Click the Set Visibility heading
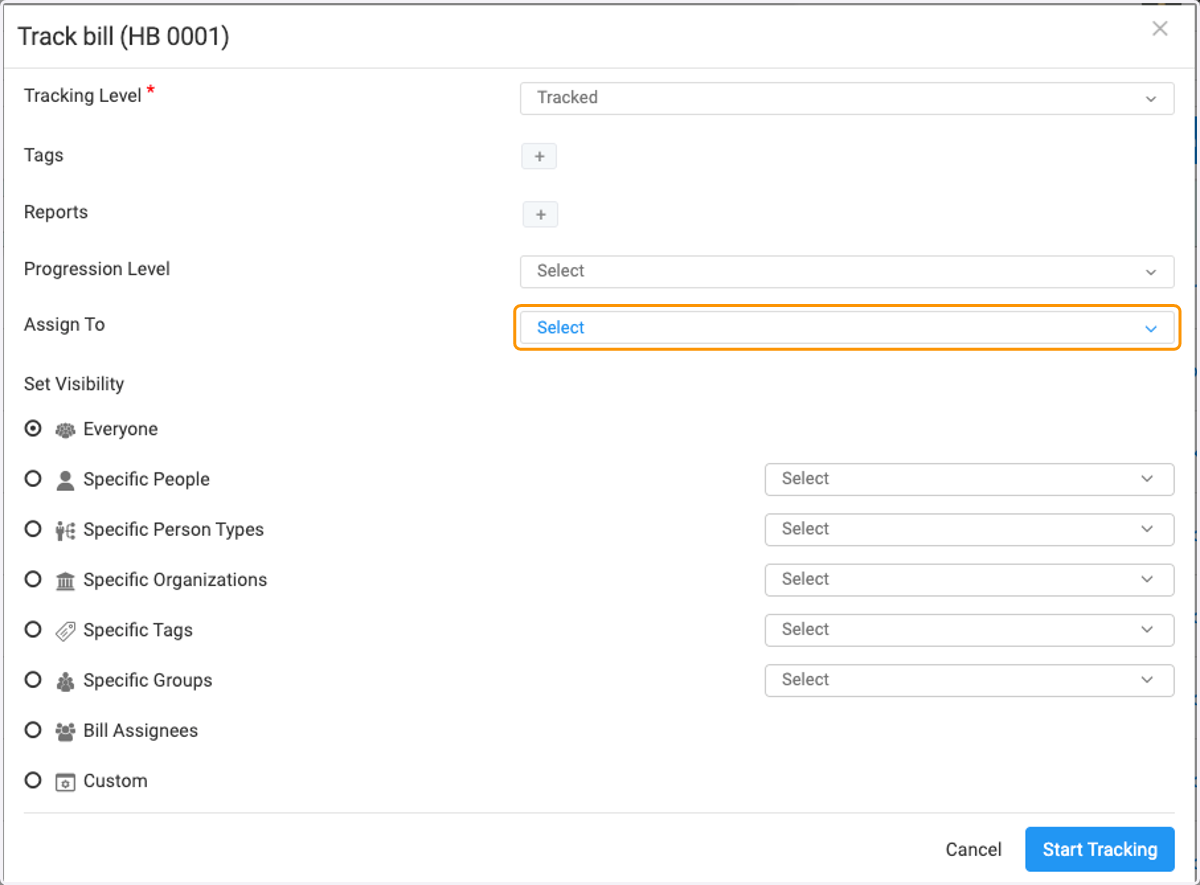Viewport: 1200px width, 885px height. tap(74, 384)
